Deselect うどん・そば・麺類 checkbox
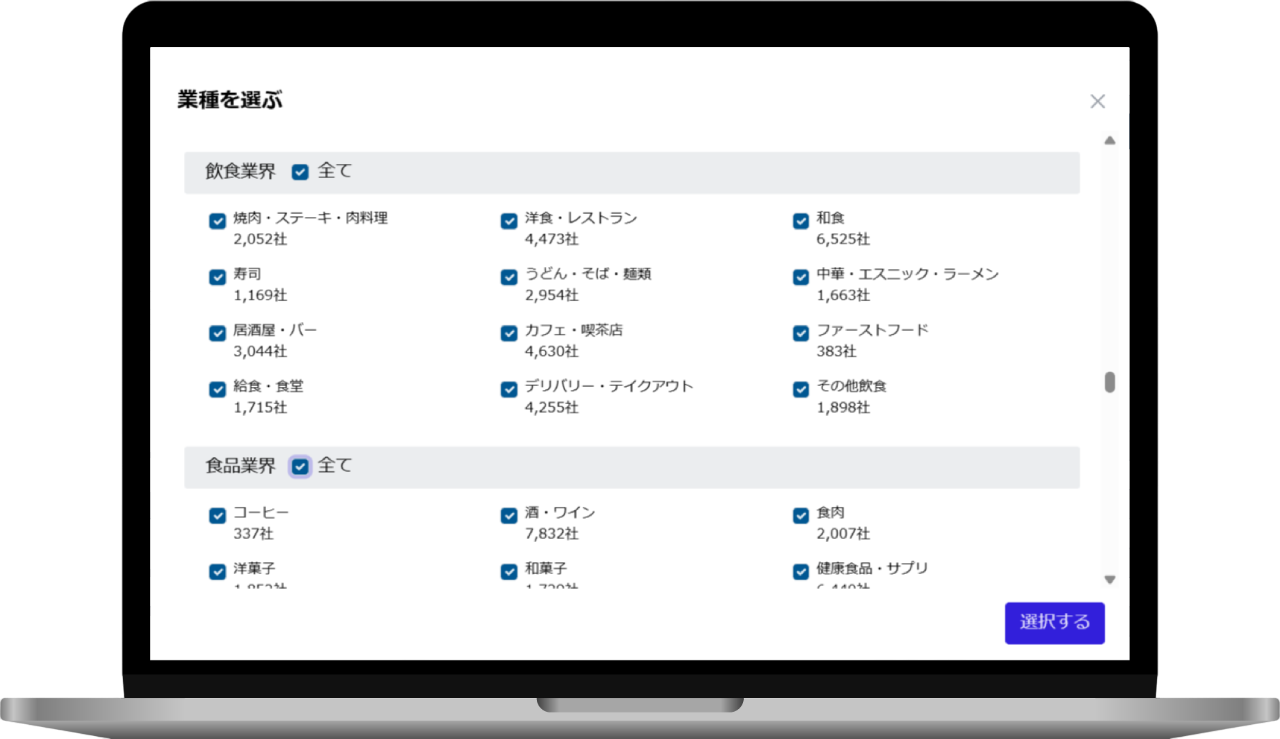 pyautogui.click(x=509, y=277)
